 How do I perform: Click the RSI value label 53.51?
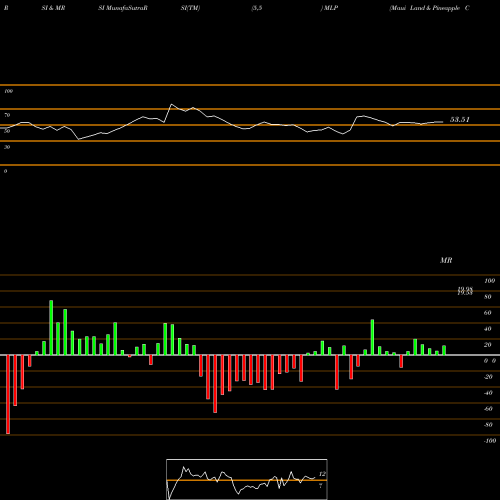click(x=460, y=120)
